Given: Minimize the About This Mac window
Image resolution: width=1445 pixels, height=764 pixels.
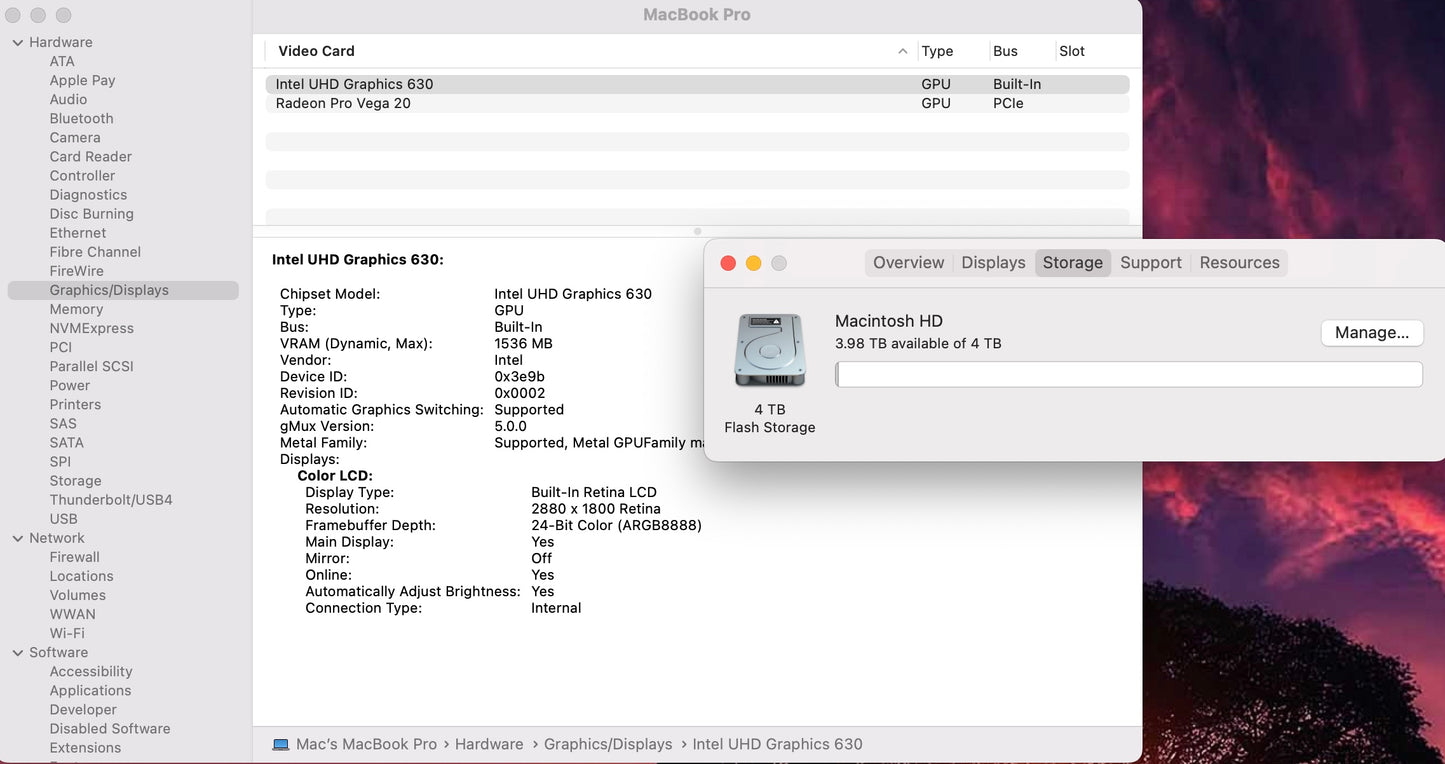Looking at the screenshot, I should [x=753, y=263].
